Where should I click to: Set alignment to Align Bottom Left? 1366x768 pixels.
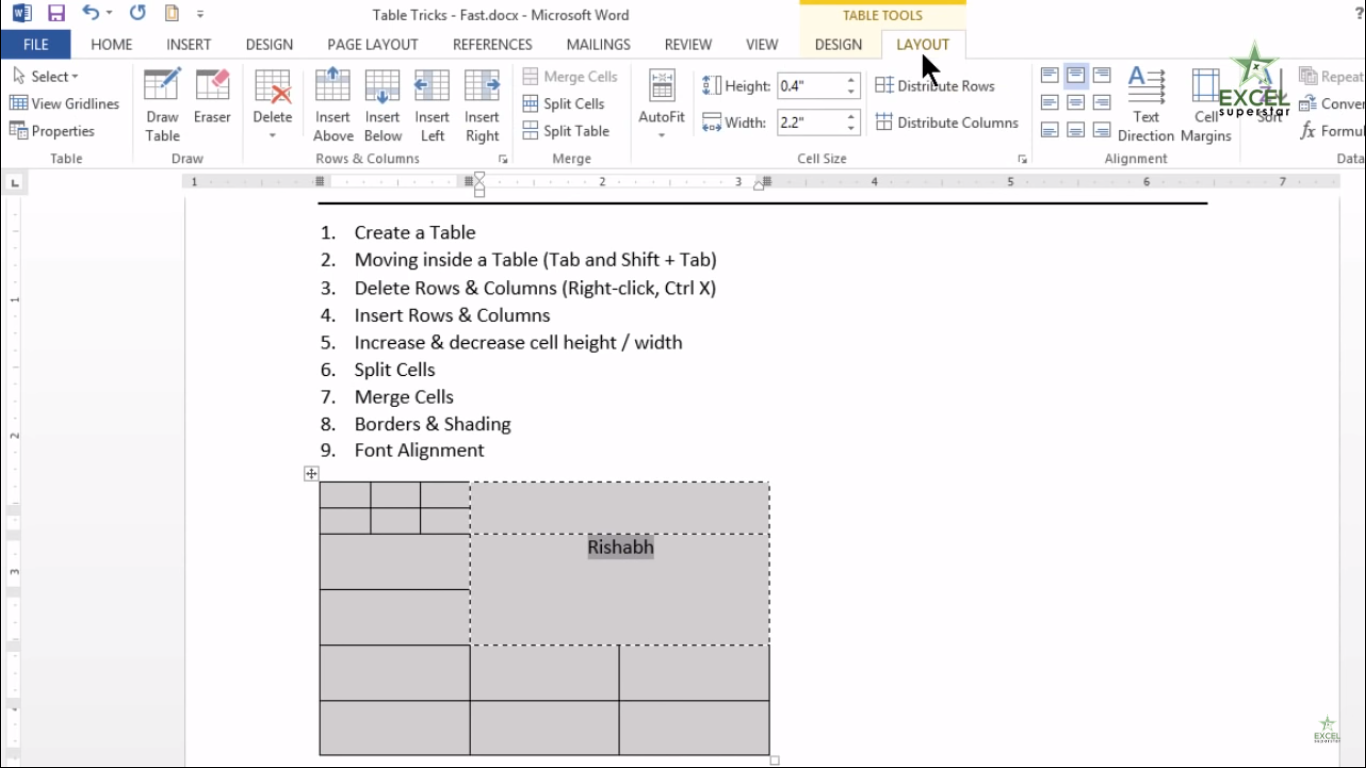(1049, 129)
